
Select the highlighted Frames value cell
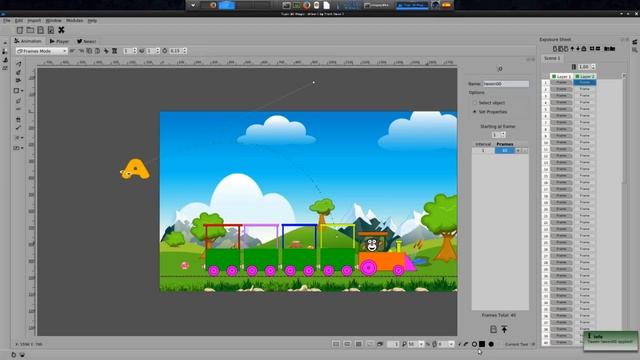pyautogui.click(x=505, y=151)
